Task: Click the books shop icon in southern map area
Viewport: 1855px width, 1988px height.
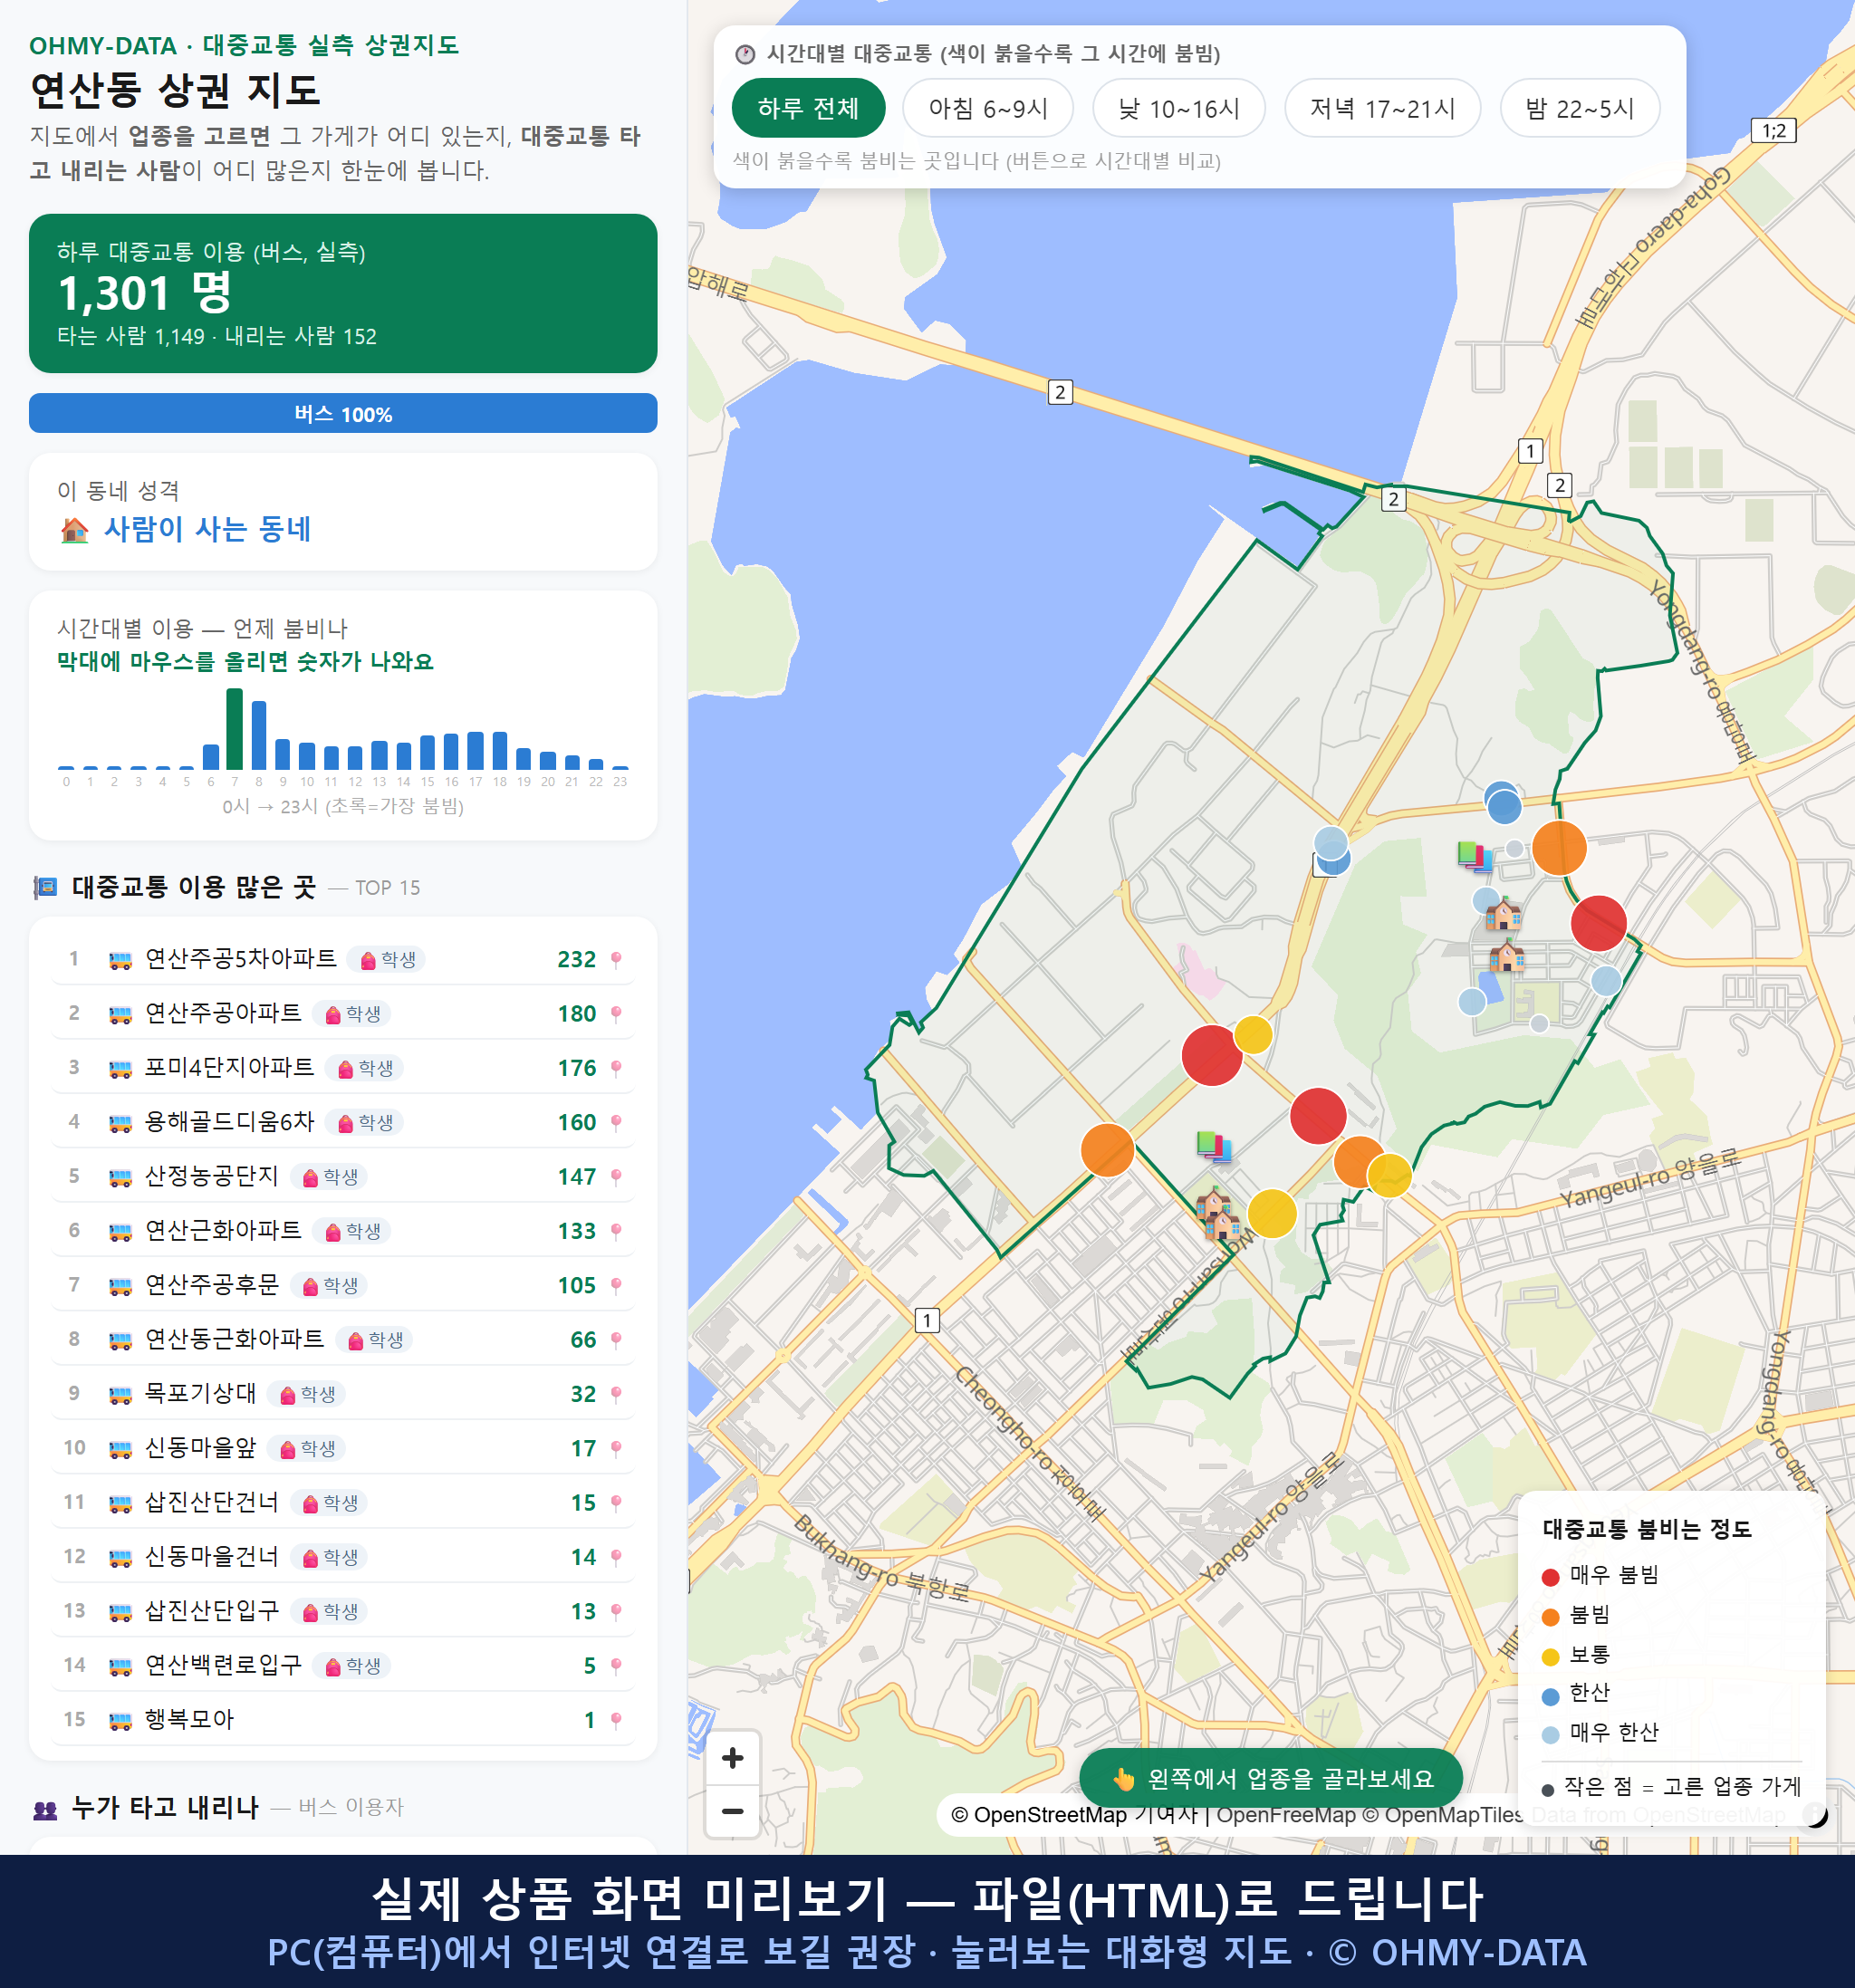Action: pos(1214,1146)
